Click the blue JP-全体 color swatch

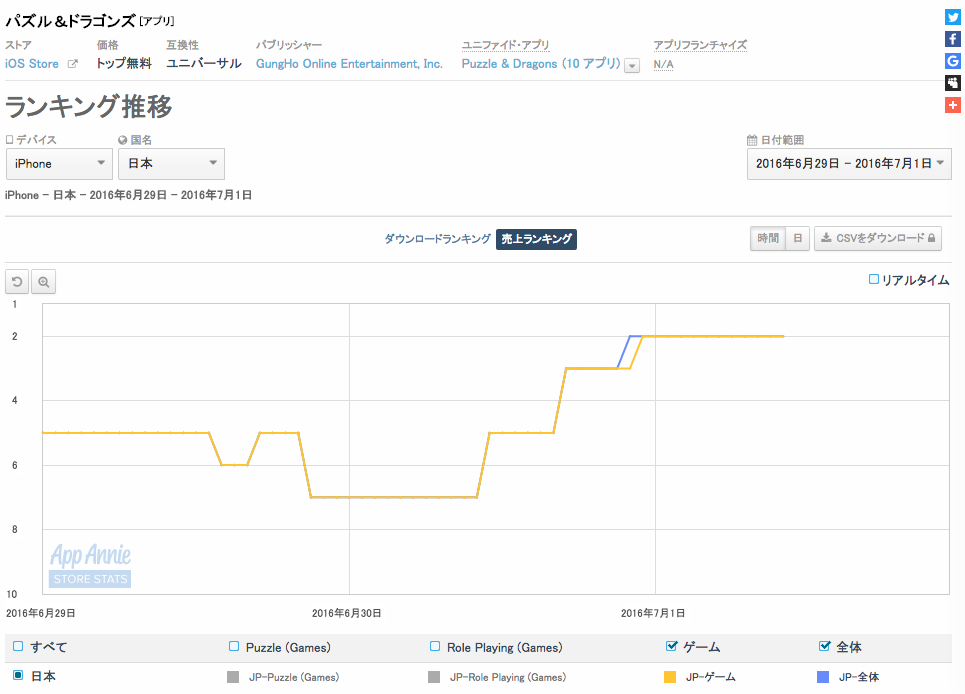823,677
